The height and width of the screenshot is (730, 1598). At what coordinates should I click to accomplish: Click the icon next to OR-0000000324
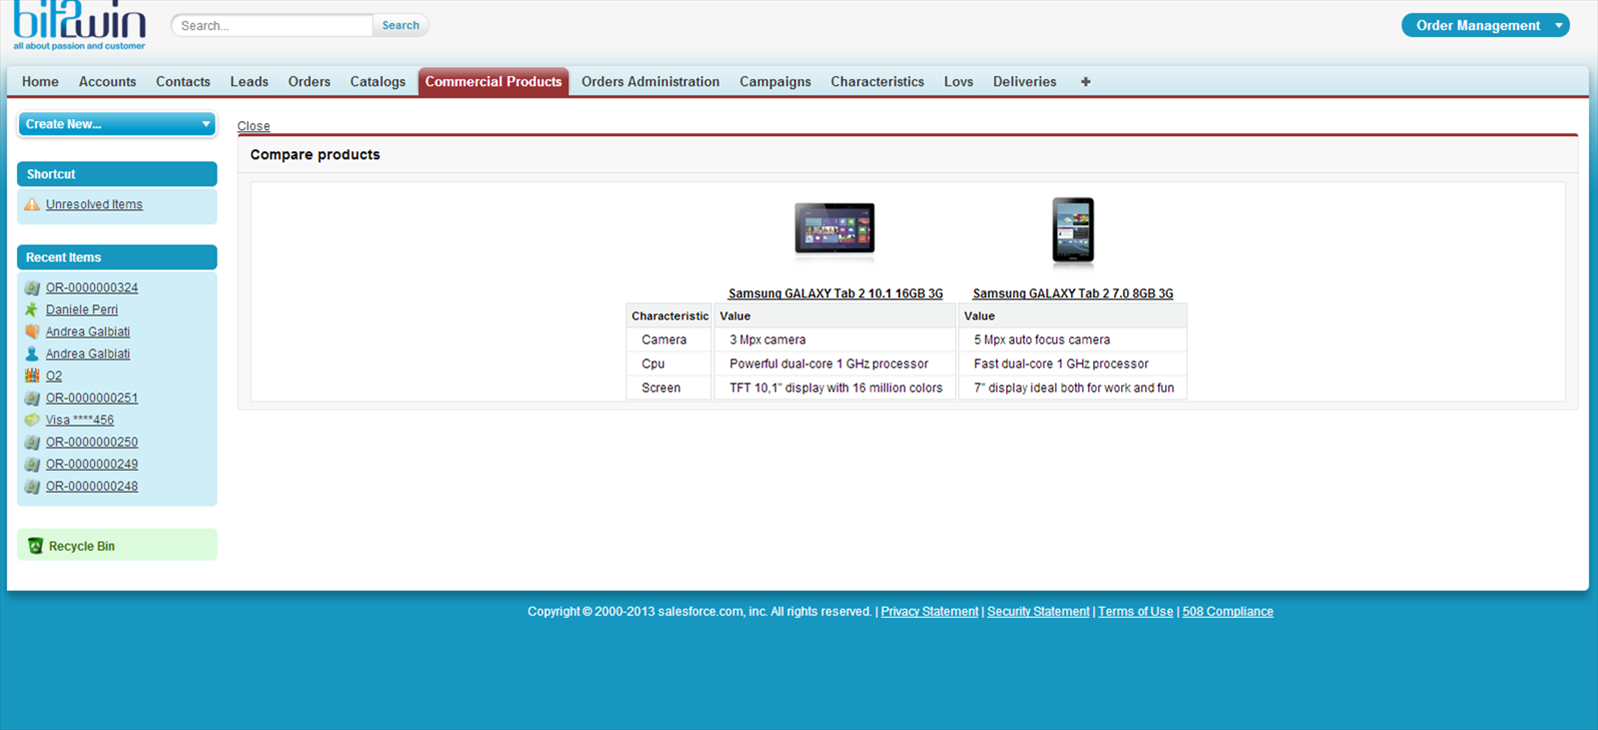32,288
